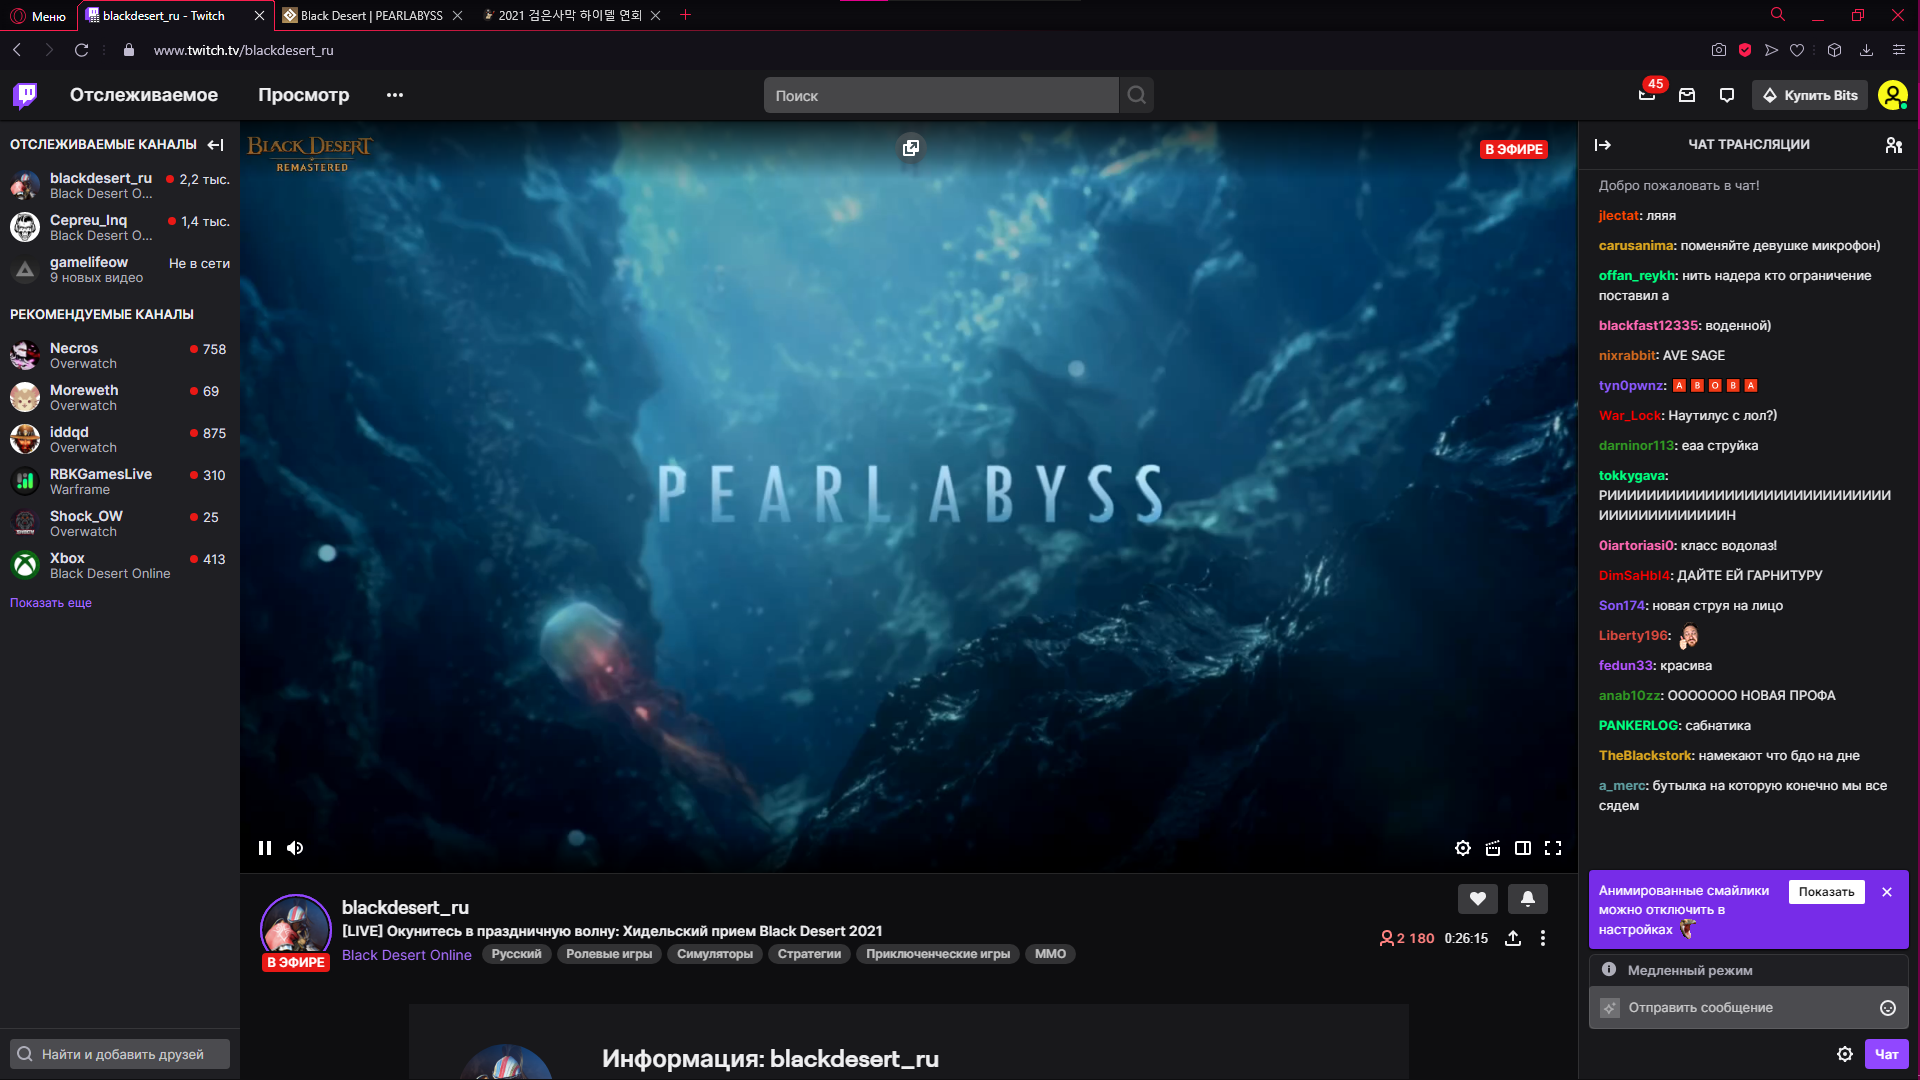Open browser easy setup menu
This screenshot has width=1920, height=1080.
(x=1898, y=50)
